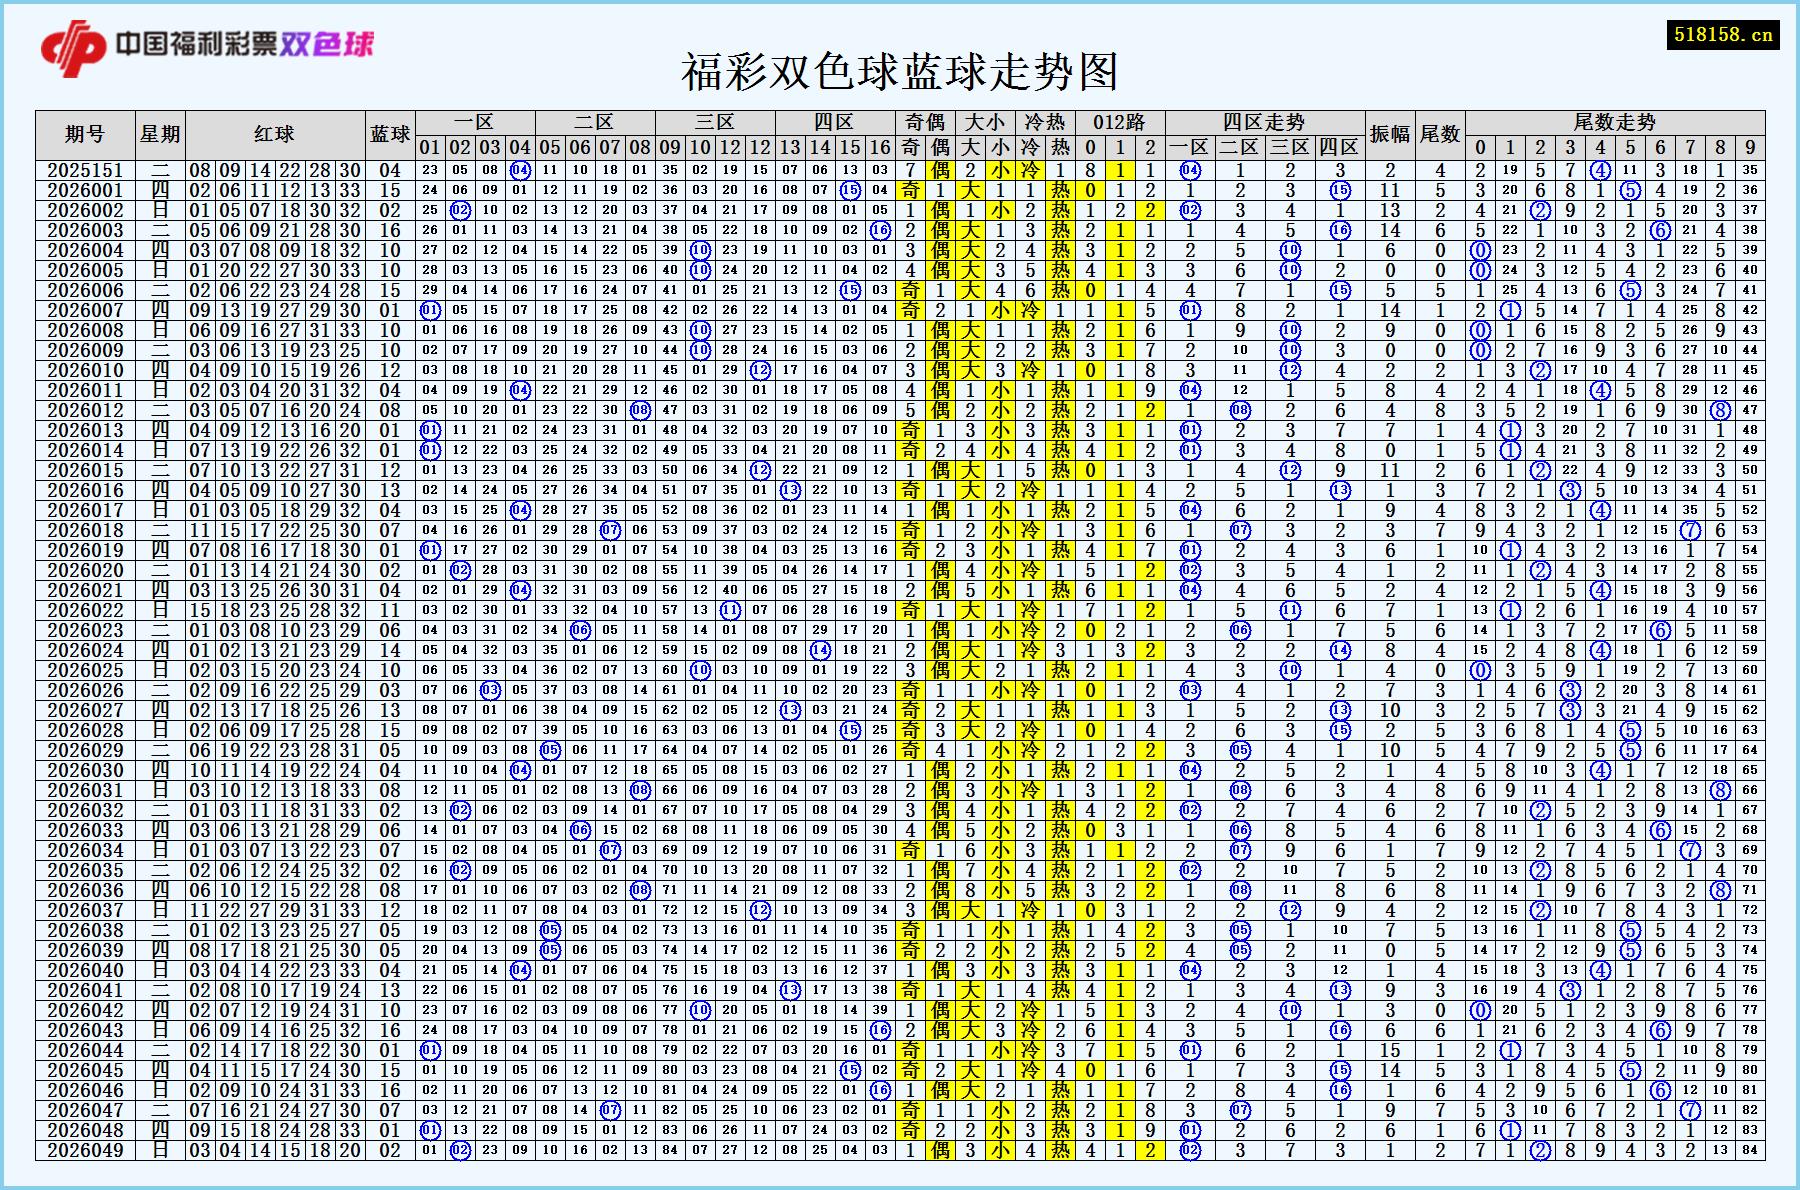Click the 大小 group header

(x=985, y=122)
